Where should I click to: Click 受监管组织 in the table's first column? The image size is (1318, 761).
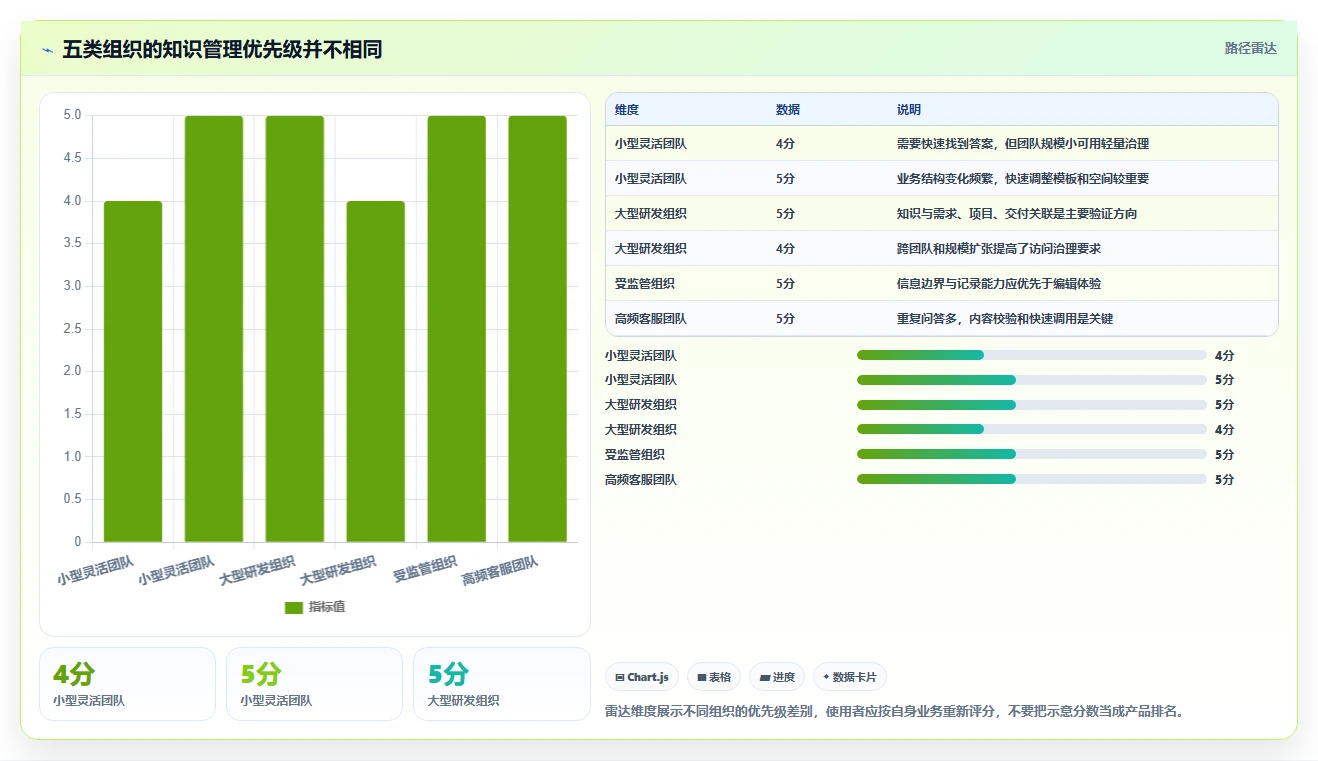click(645, 284)
